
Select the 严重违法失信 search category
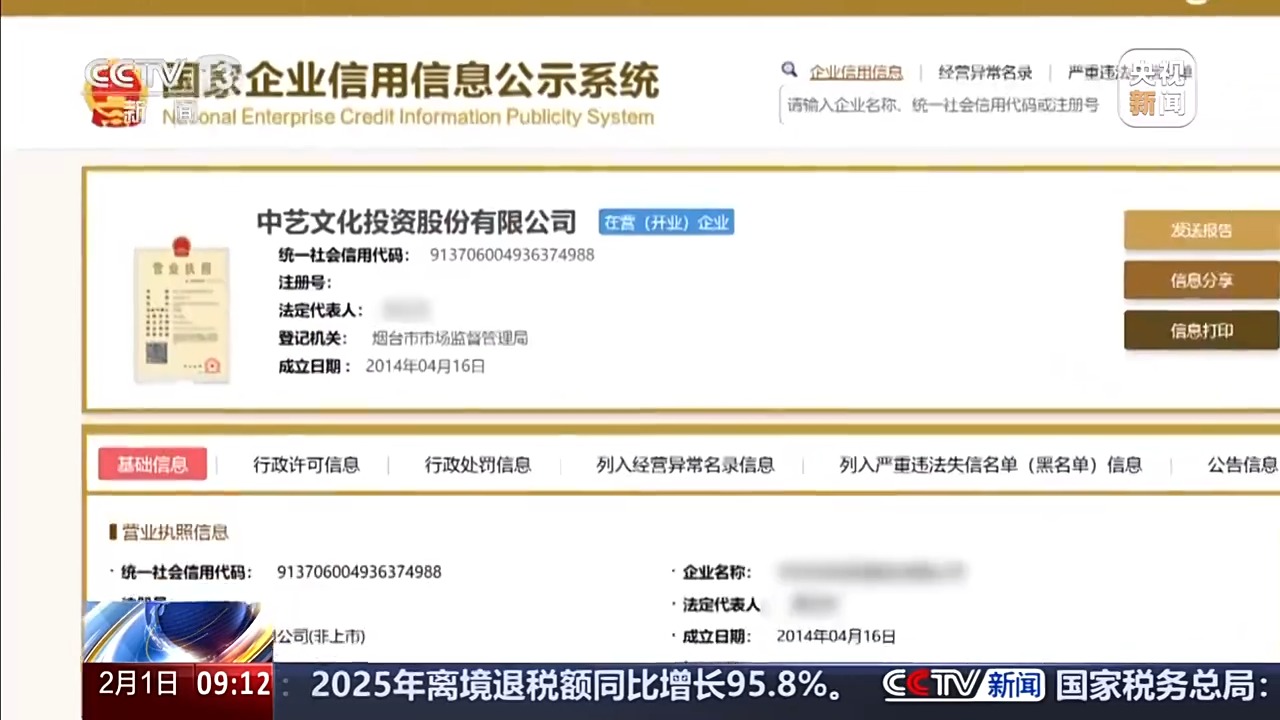(x=1100, y=72)
